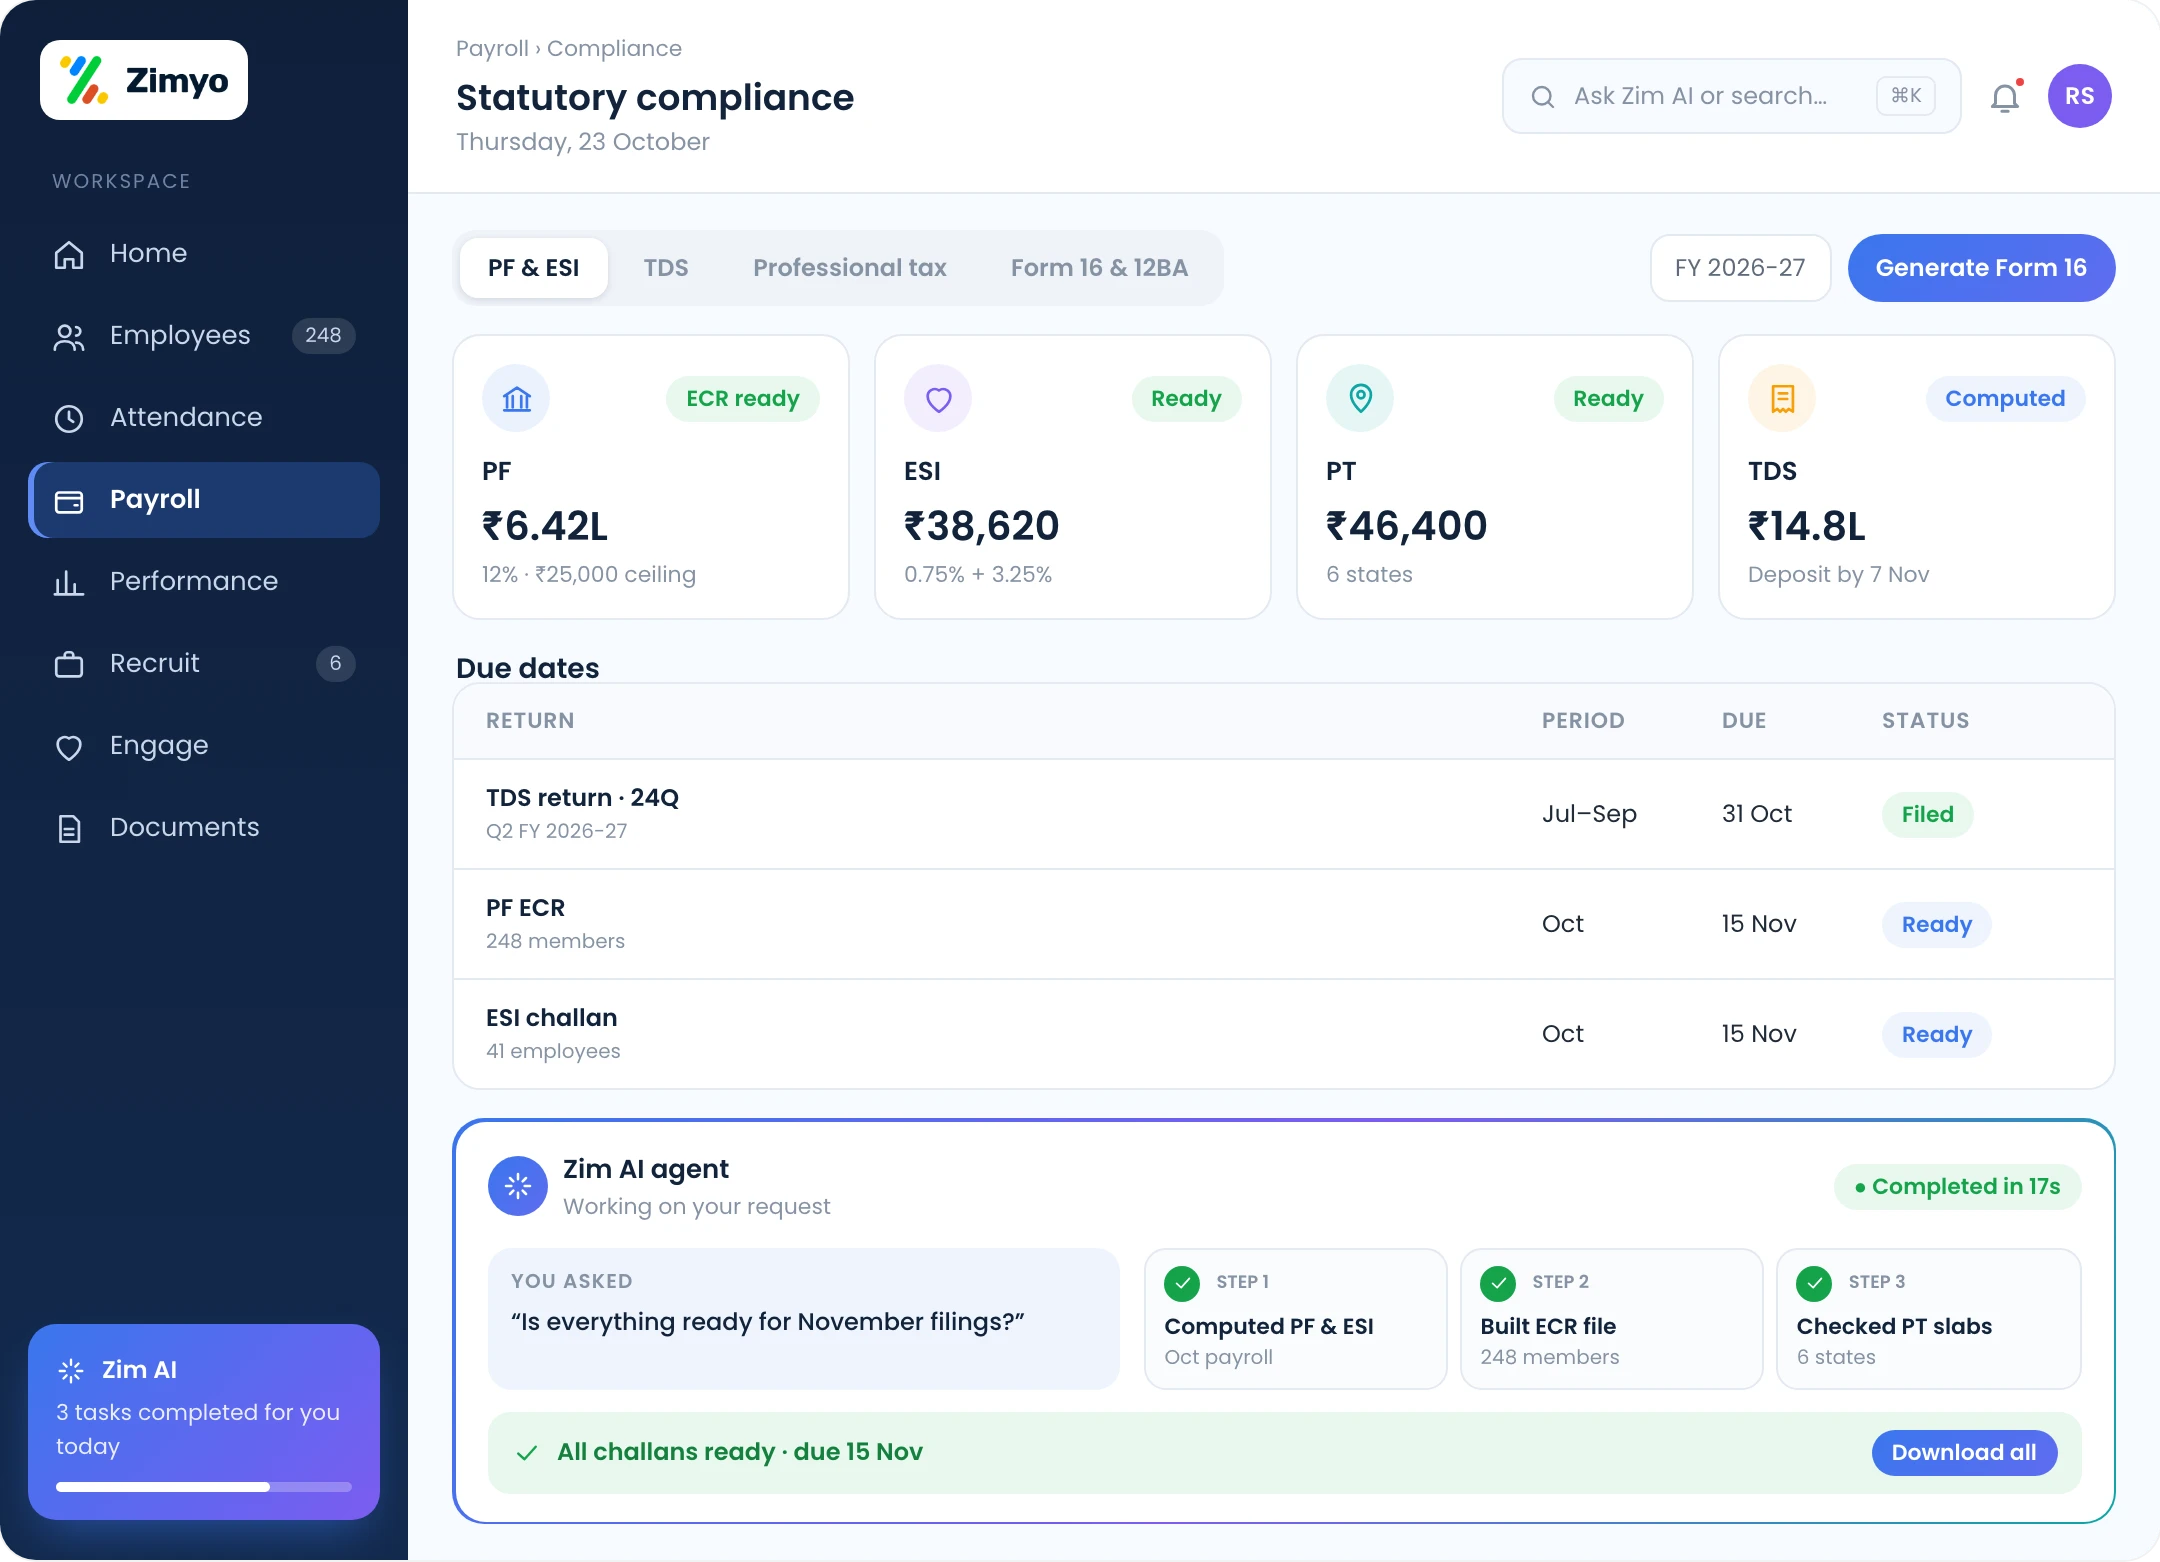
Task: Switch to the PF & ESI tab
Action: click(534, 268)
